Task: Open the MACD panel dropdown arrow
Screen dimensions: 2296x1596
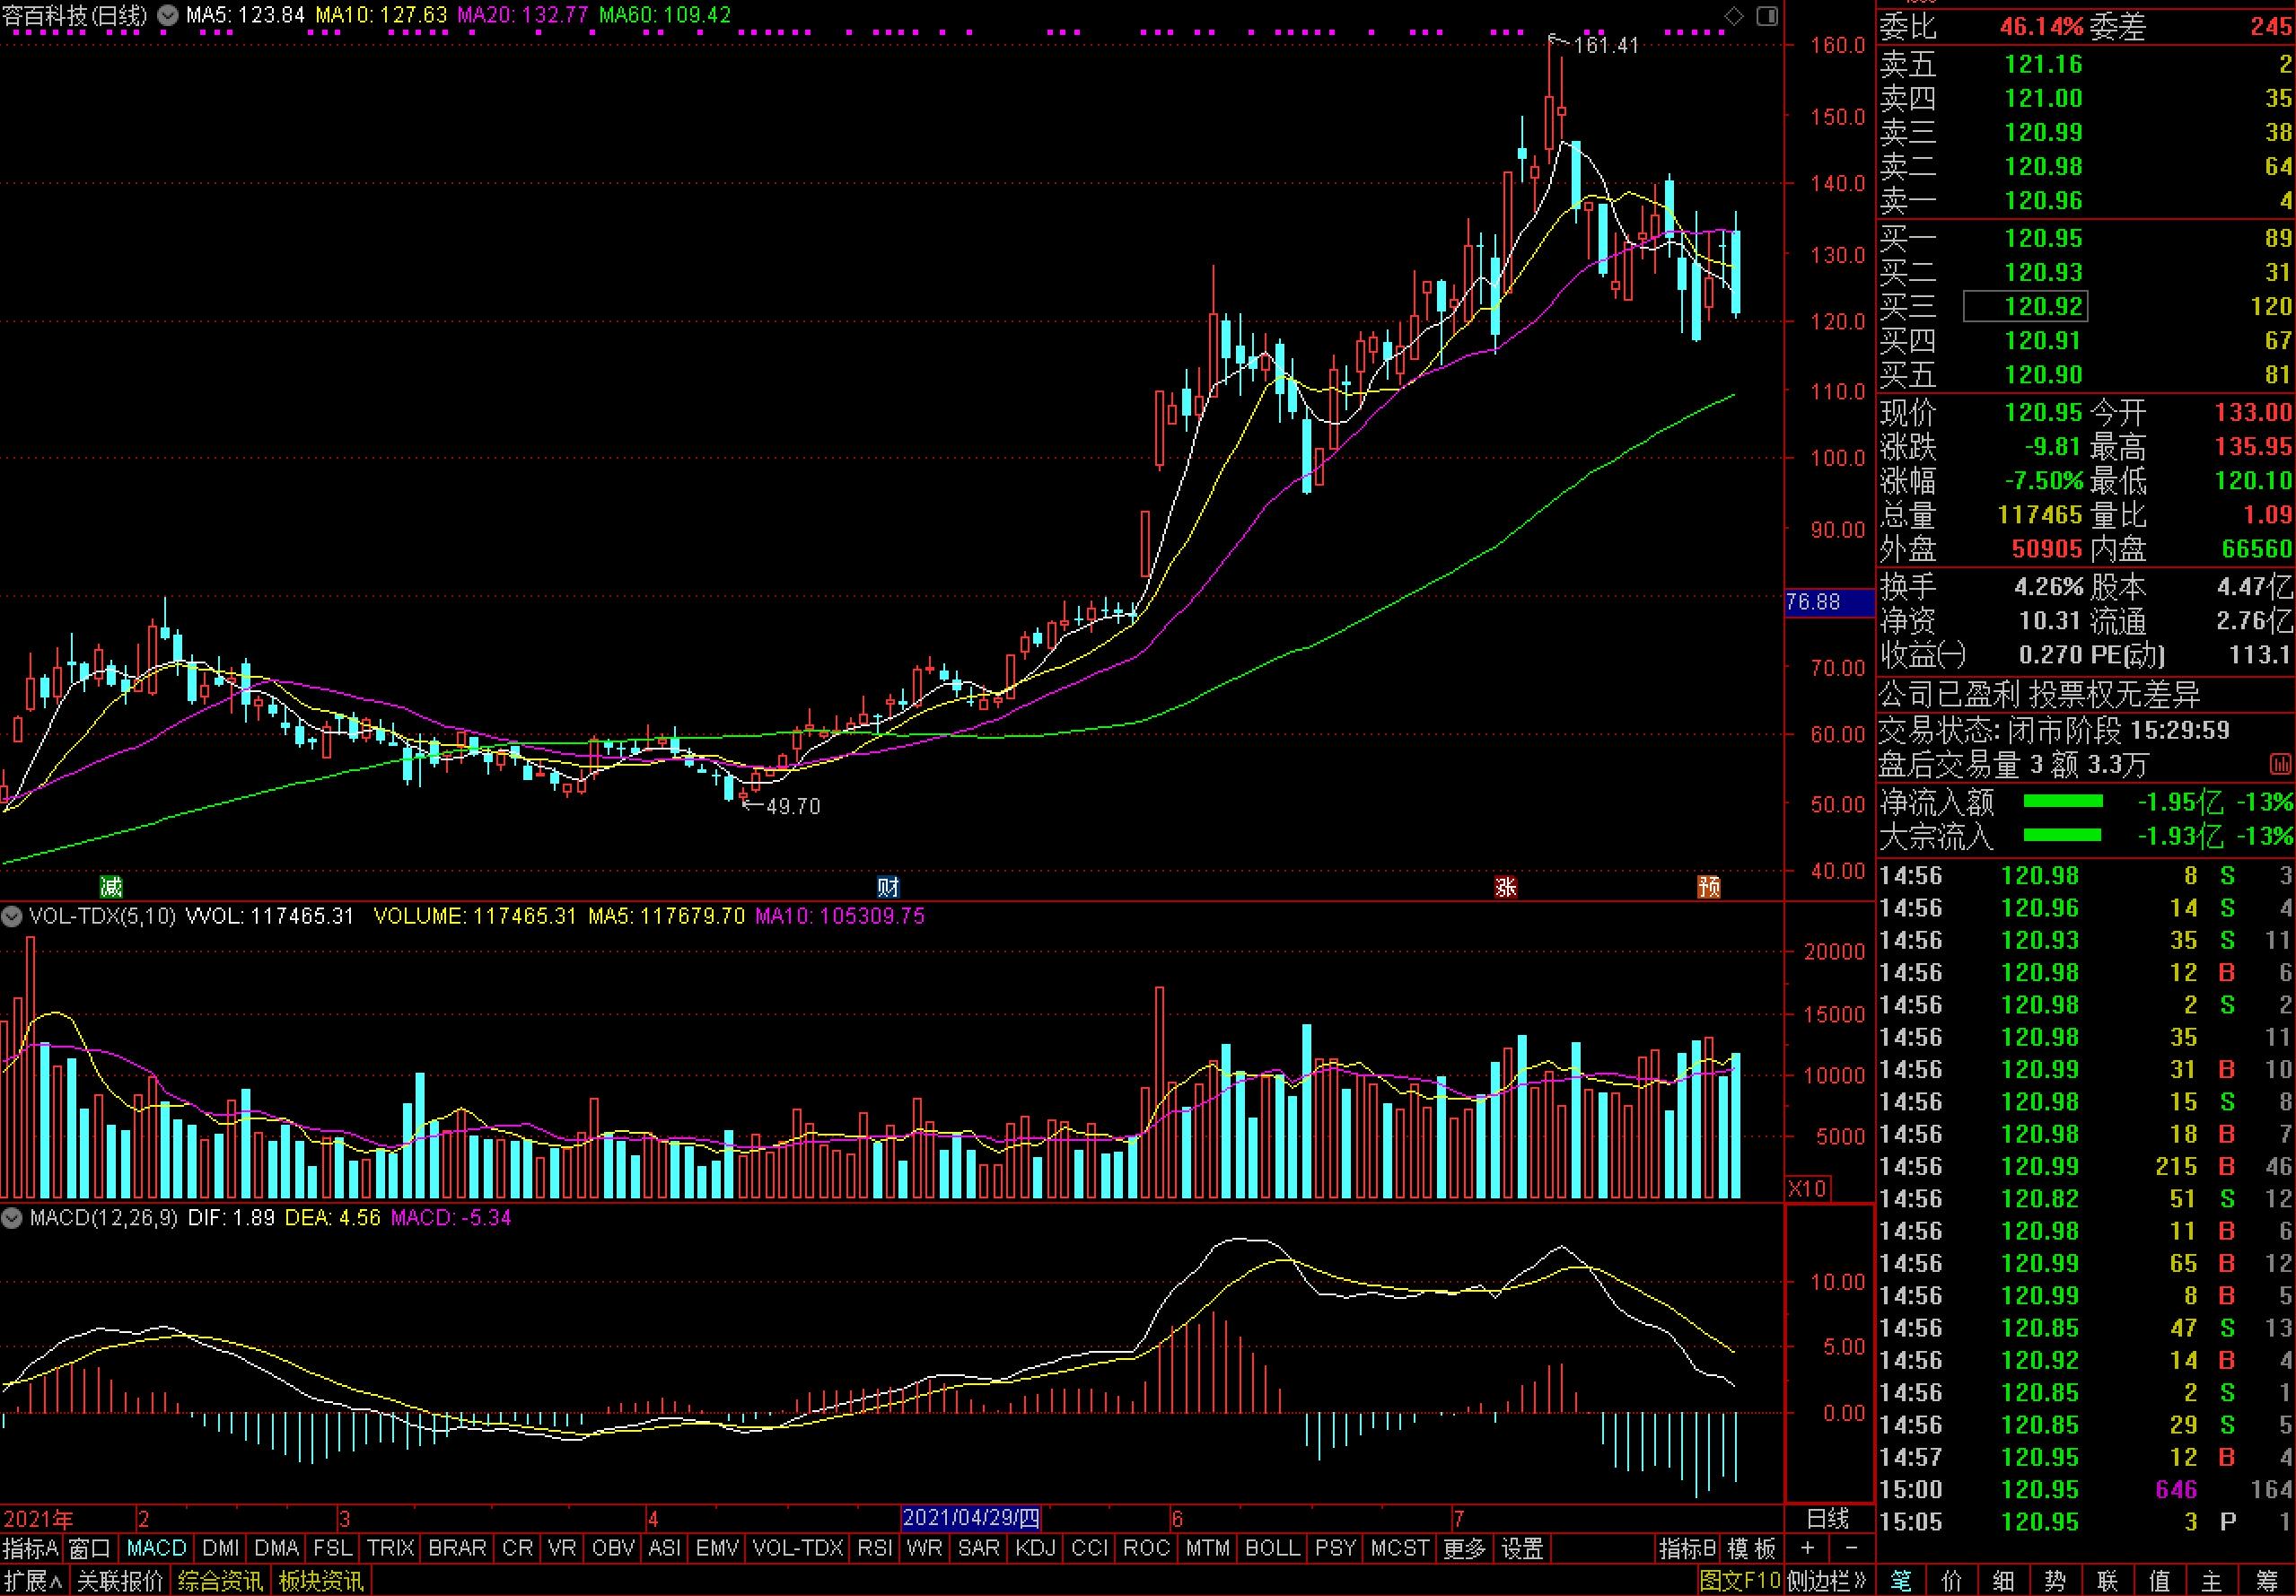Action: [x=12, y=1218]
